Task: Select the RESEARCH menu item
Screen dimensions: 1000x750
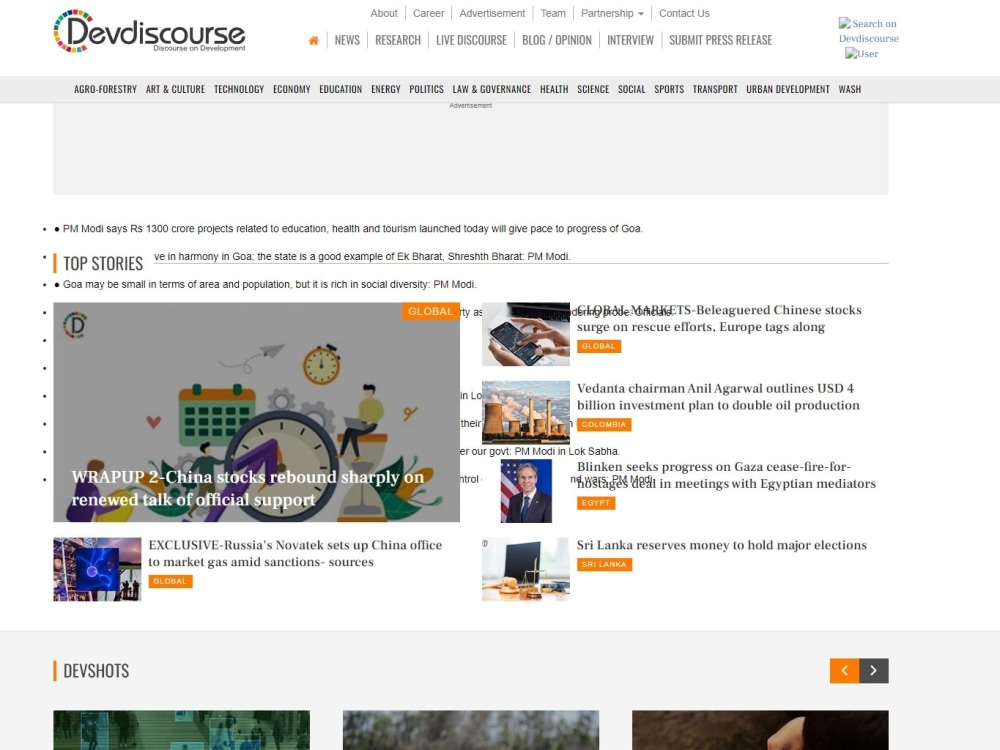Action: click(398, 40)
